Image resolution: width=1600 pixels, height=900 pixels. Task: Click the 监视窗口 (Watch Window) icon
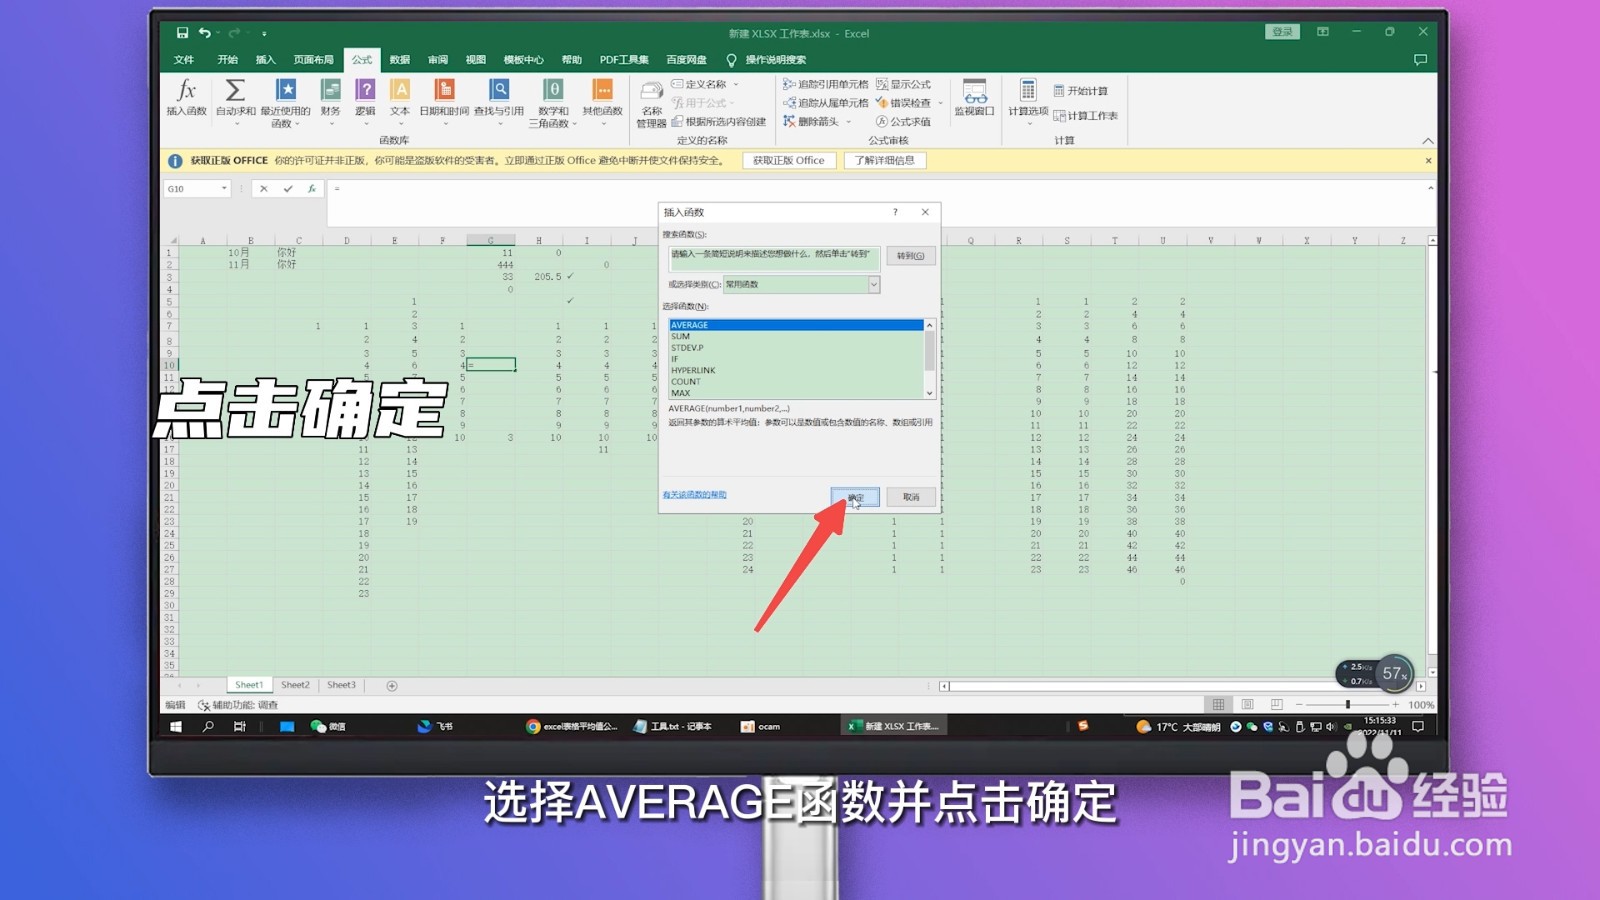(x=972, y=100)
